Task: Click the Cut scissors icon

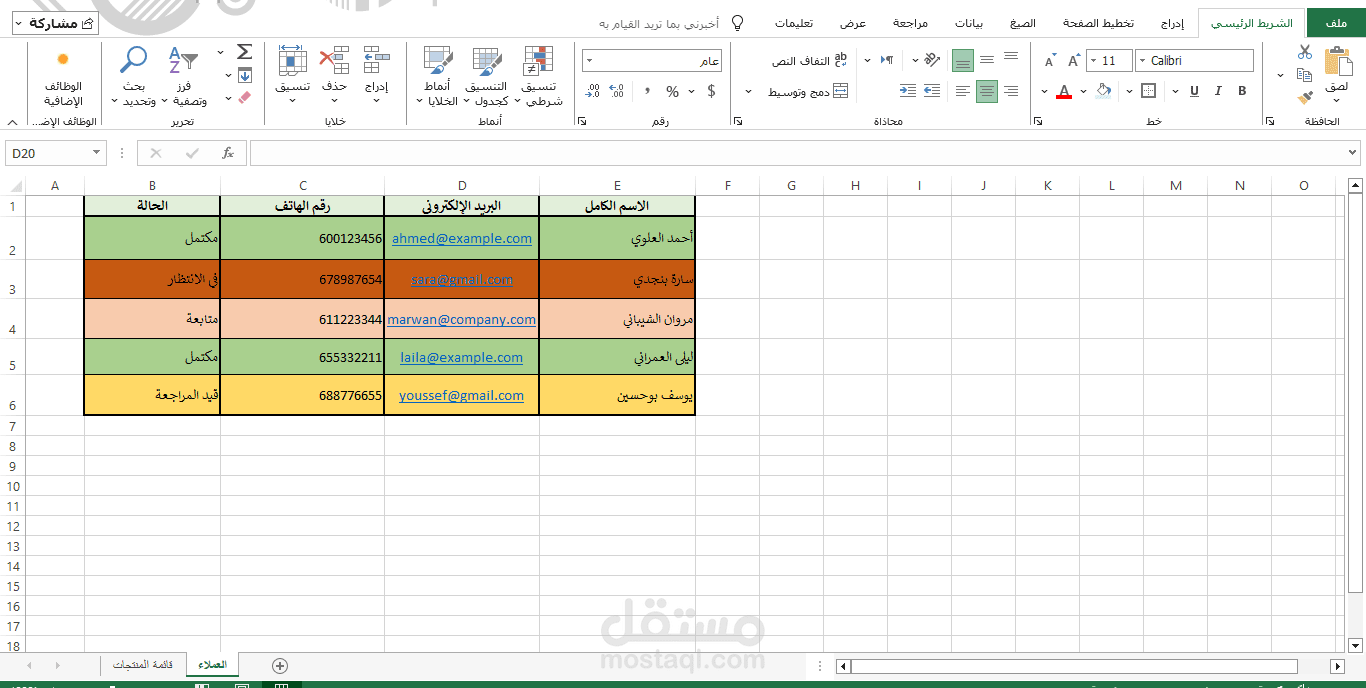Action: coord(1305,52)
